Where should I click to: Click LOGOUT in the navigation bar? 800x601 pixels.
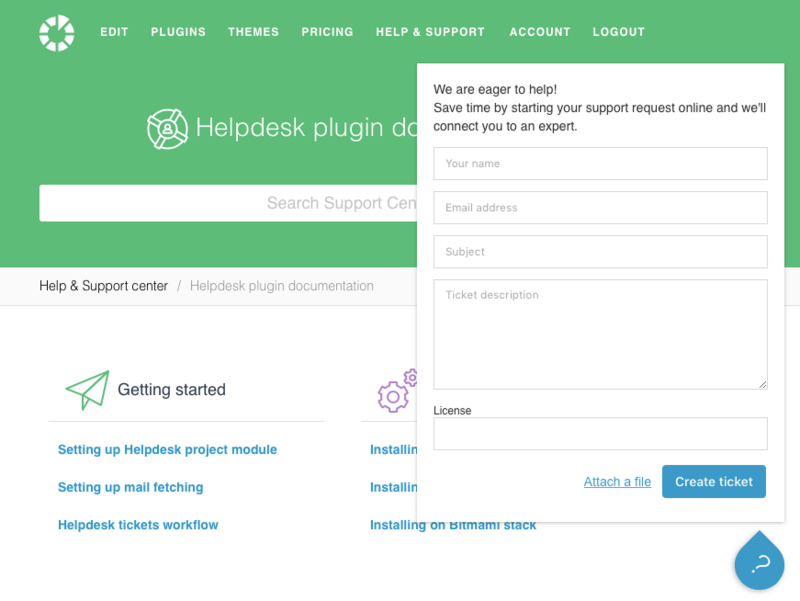[x=618, y=31]
